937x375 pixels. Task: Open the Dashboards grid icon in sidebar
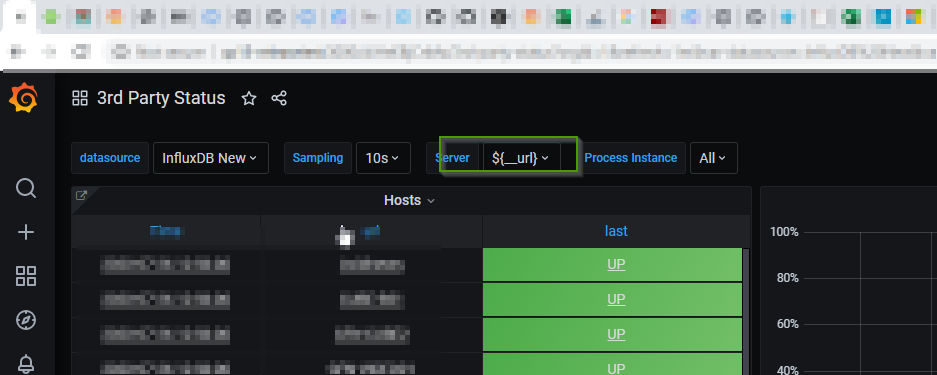tap(26, 276)
